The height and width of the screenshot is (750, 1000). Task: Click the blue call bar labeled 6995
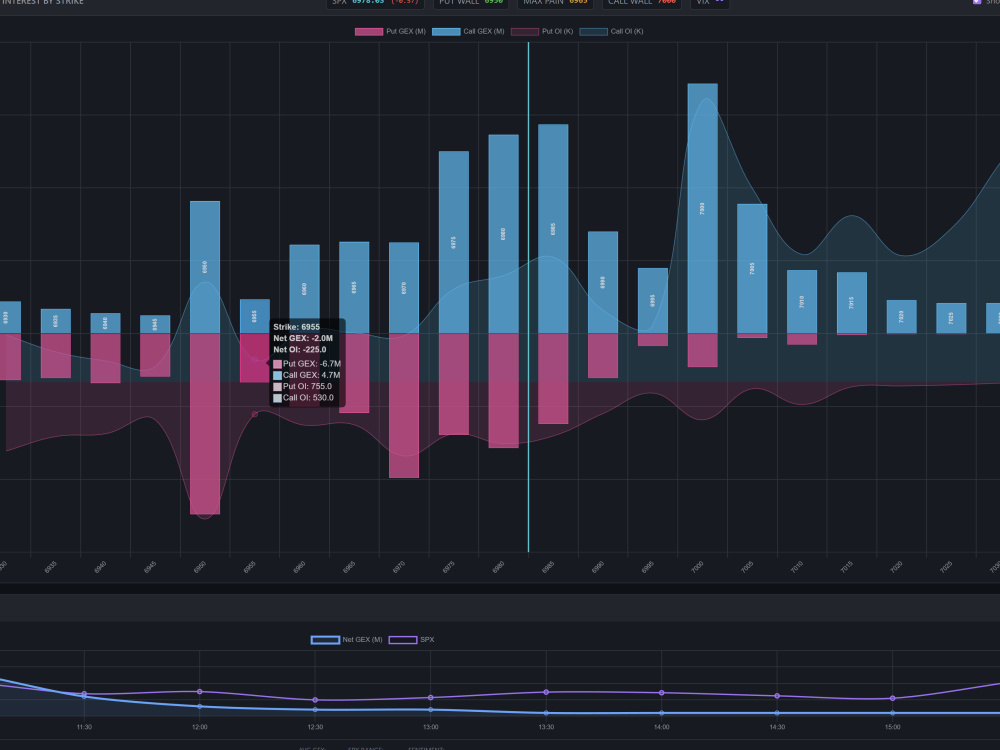[652, 300]
